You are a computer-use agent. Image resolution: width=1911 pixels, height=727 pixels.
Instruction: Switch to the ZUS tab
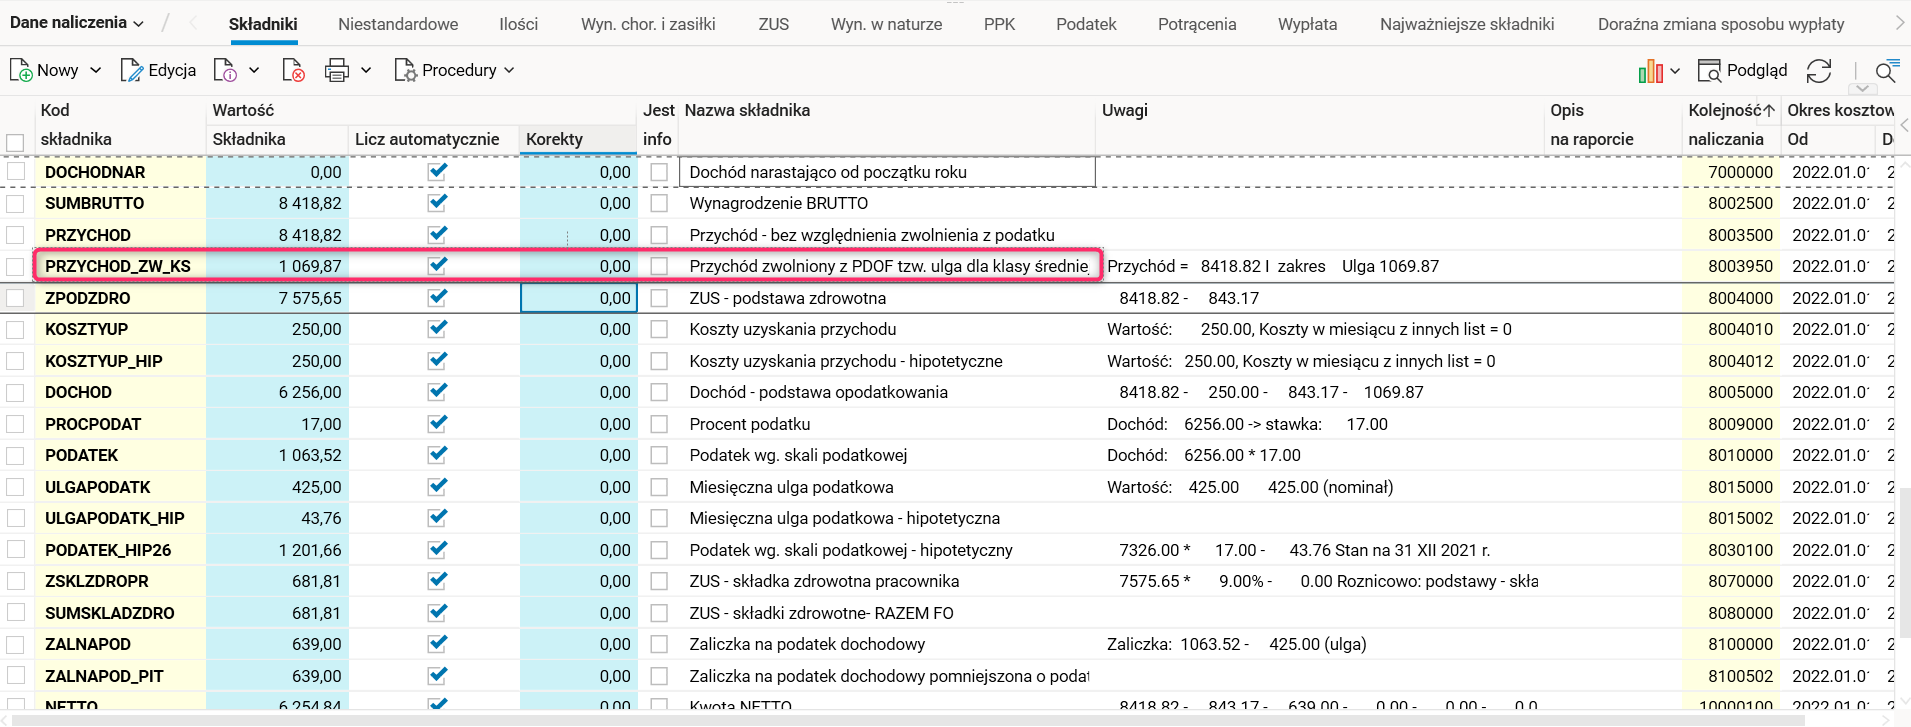click(x=773, y=24)
